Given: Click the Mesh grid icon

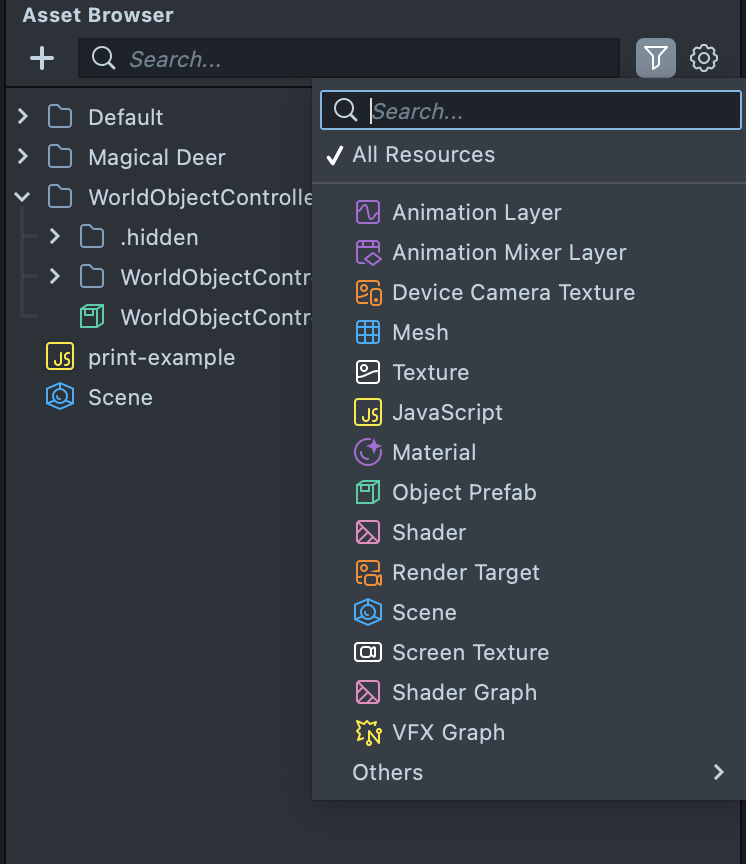Looking at the screenshot, I should point(368,333).
